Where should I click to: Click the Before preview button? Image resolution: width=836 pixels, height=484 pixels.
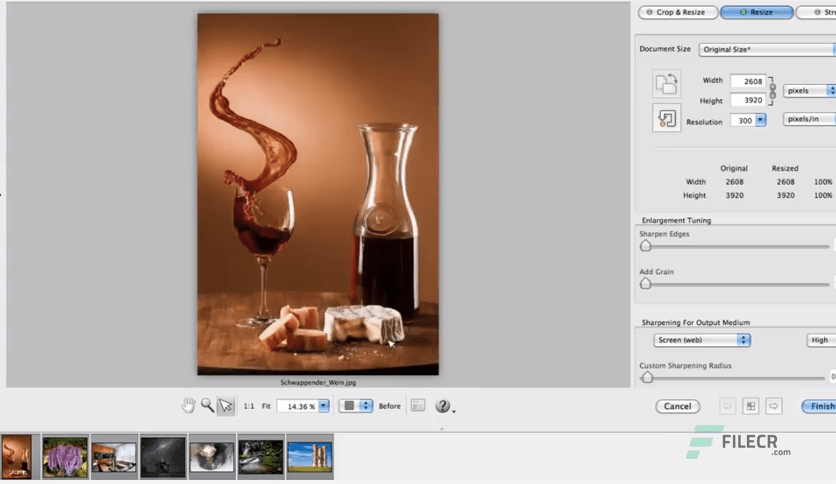point(389,406)
